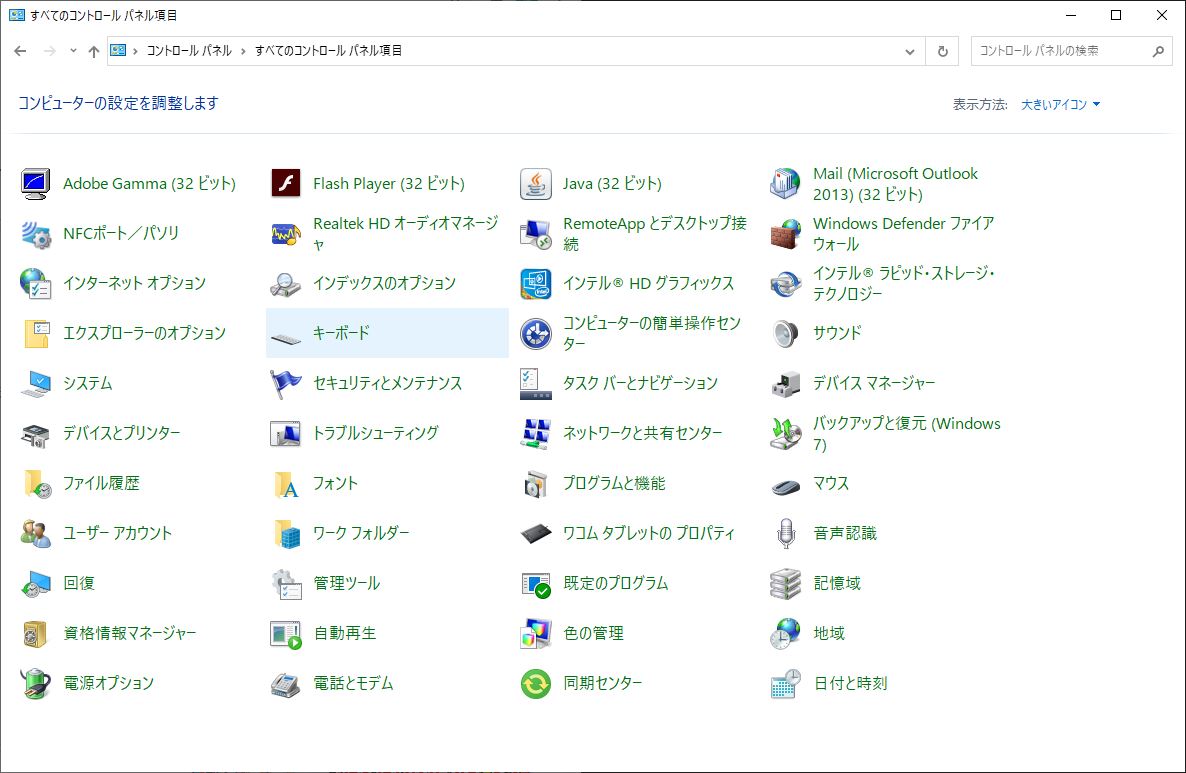Expand chevron before コントロール パネル breadcrumb
This screenshot has height=773, width=1186.
pos(135,51)
